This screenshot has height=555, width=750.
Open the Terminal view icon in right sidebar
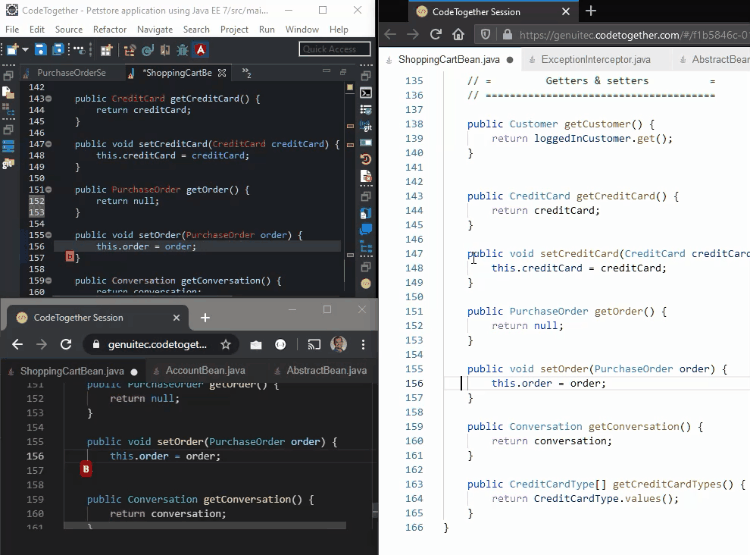[367, 93]
